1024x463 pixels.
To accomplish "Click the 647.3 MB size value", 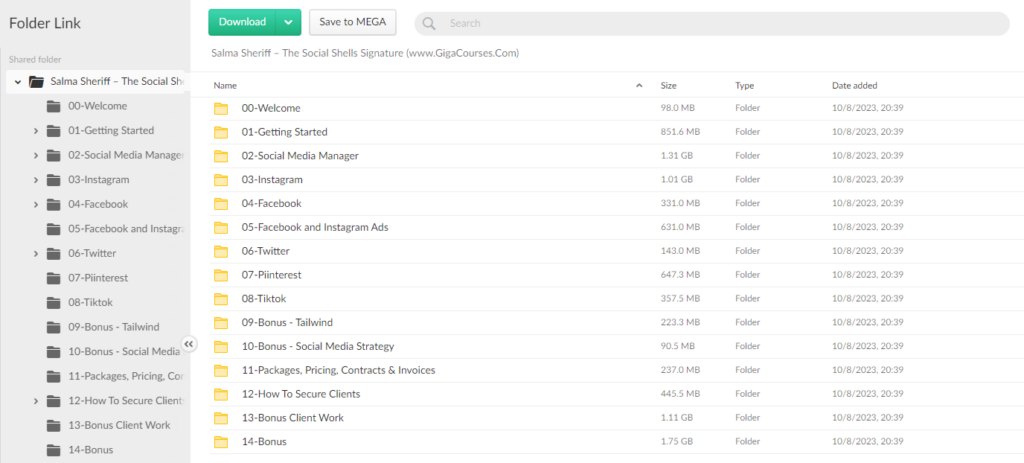I will click(x=680, y=275).
